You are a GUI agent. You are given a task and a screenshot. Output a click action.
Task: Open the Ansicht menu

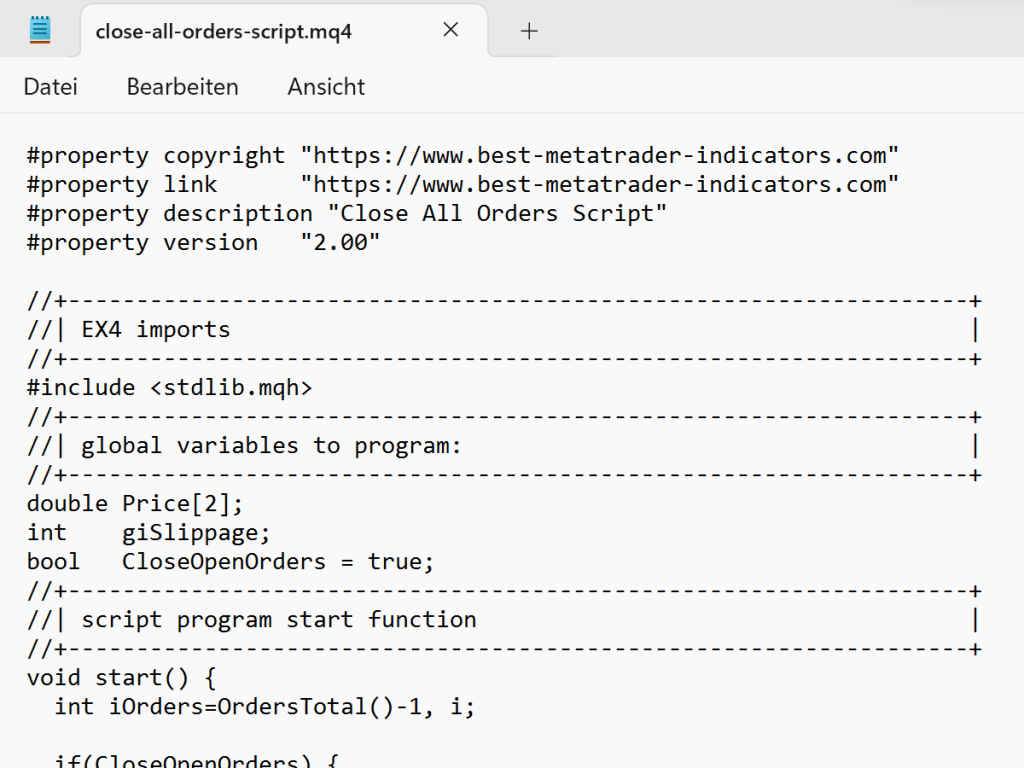coord(326,87)
